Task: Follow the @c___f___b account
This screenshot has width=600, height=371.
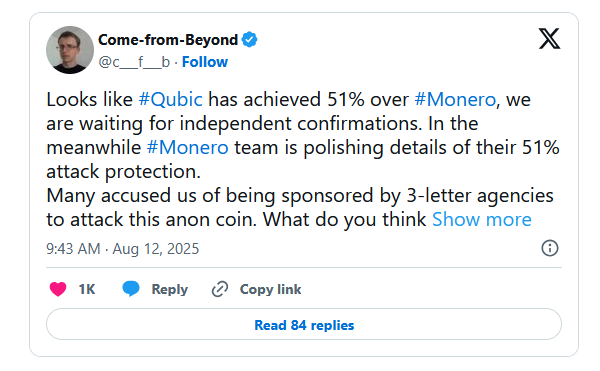Action: (x=205, y=62)
